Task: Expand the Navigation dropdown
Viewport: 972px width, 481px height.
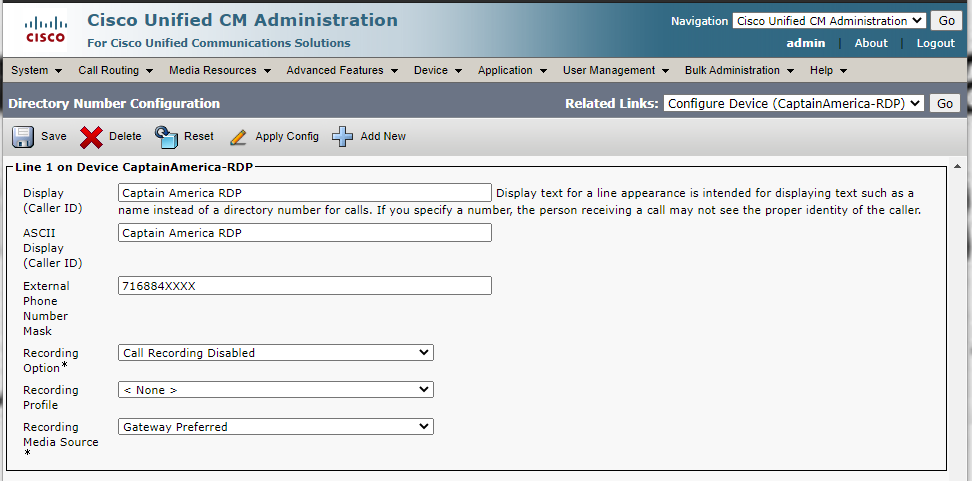Action: pos(828,21)
